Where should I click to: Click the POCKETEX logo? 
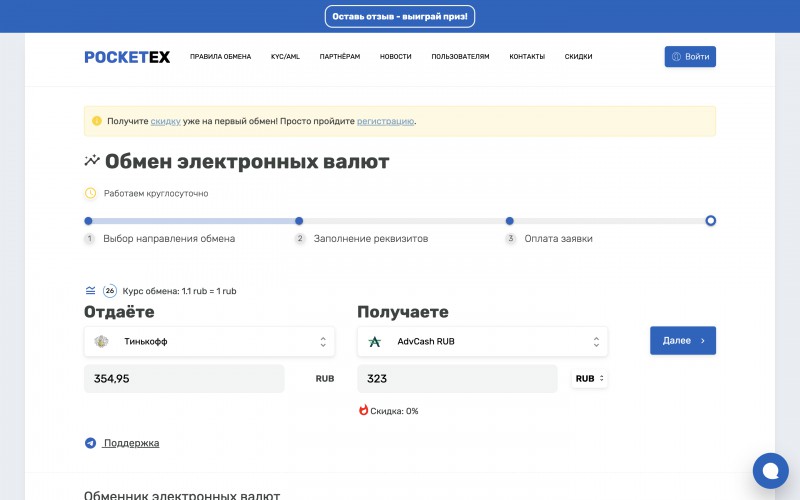(127, 57)
